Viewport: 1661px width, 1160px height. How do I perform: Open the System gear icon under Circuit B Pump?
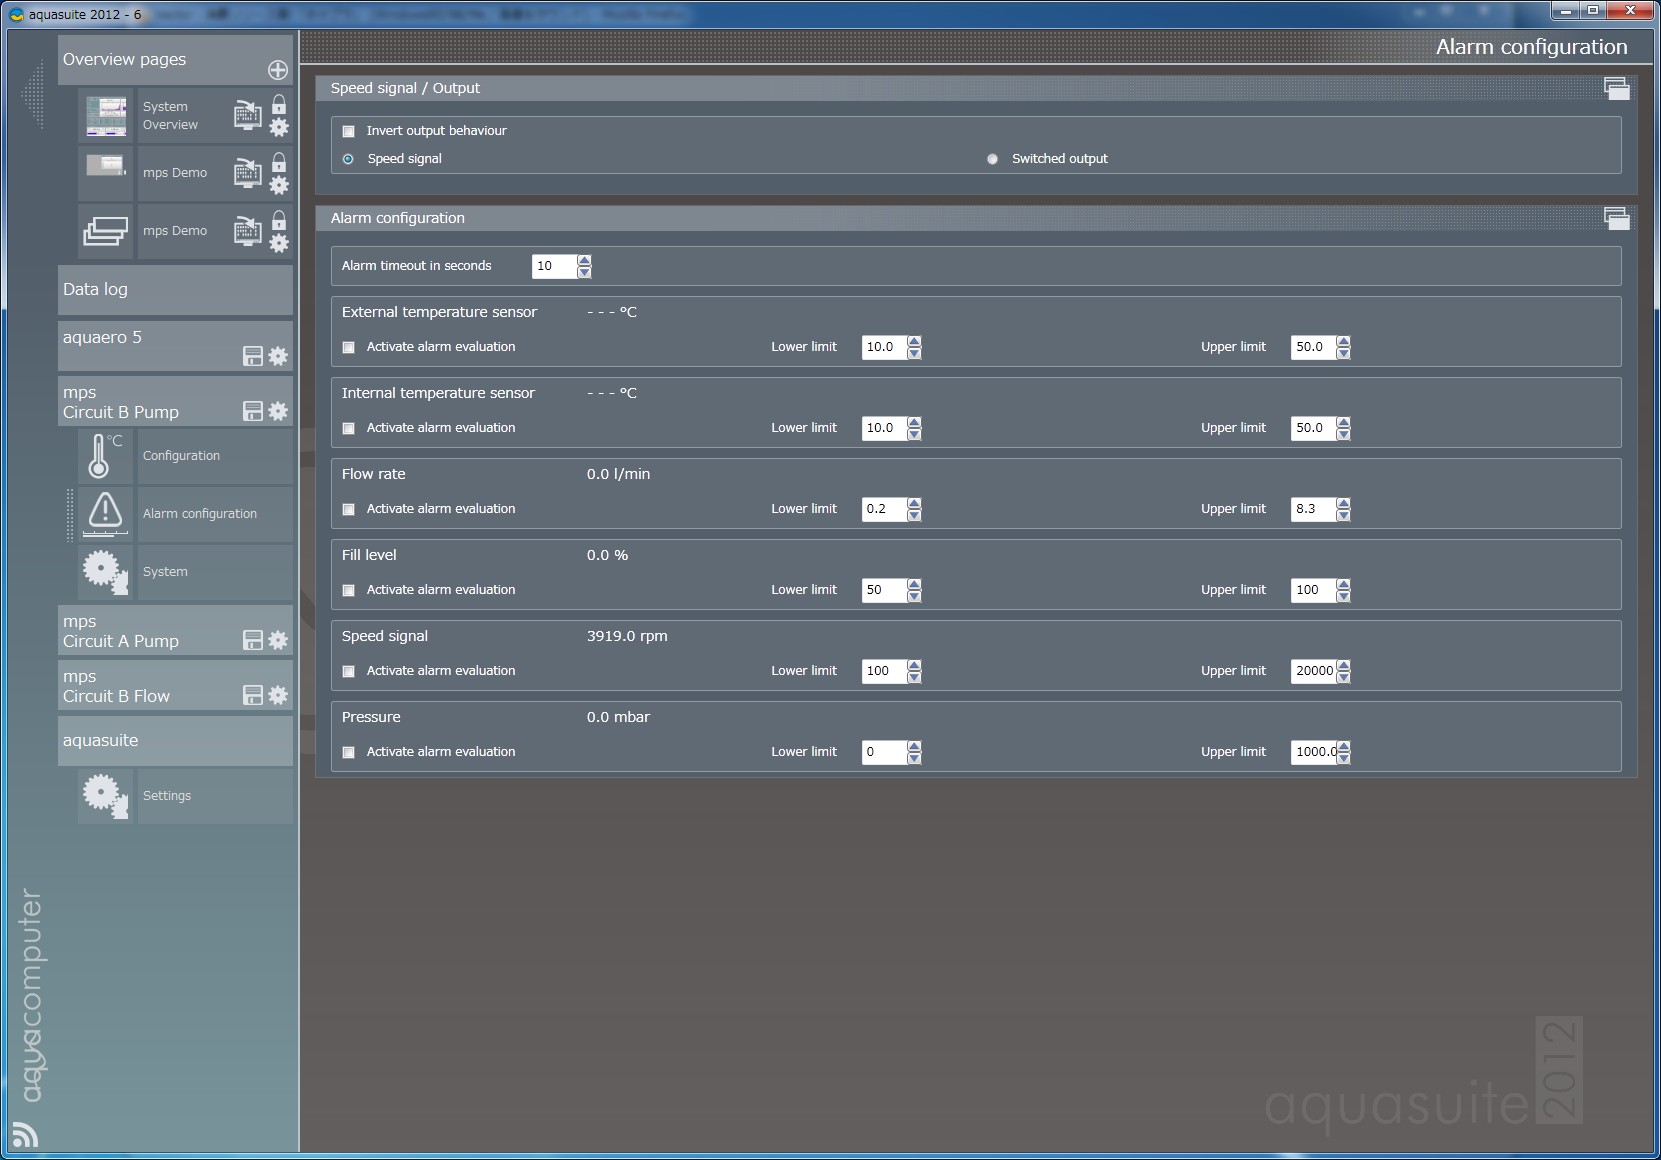[105, 572]
